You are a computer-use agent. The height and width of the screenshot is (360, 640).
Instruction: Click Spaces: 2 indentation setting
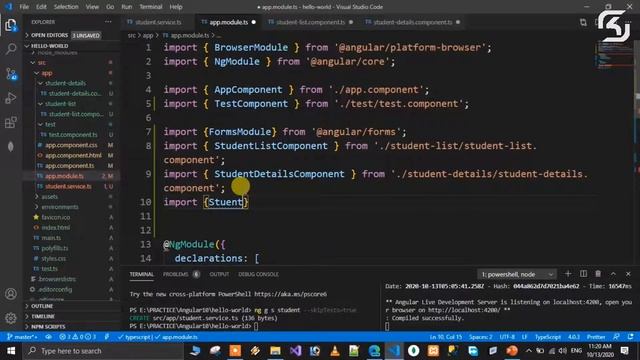pos(480,337)
